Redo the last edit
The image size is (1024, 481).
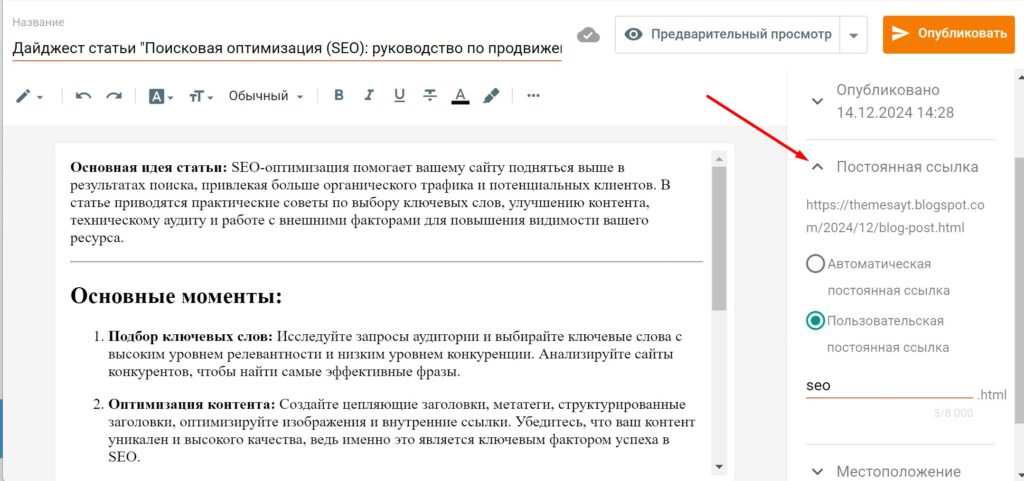point(114,96)
